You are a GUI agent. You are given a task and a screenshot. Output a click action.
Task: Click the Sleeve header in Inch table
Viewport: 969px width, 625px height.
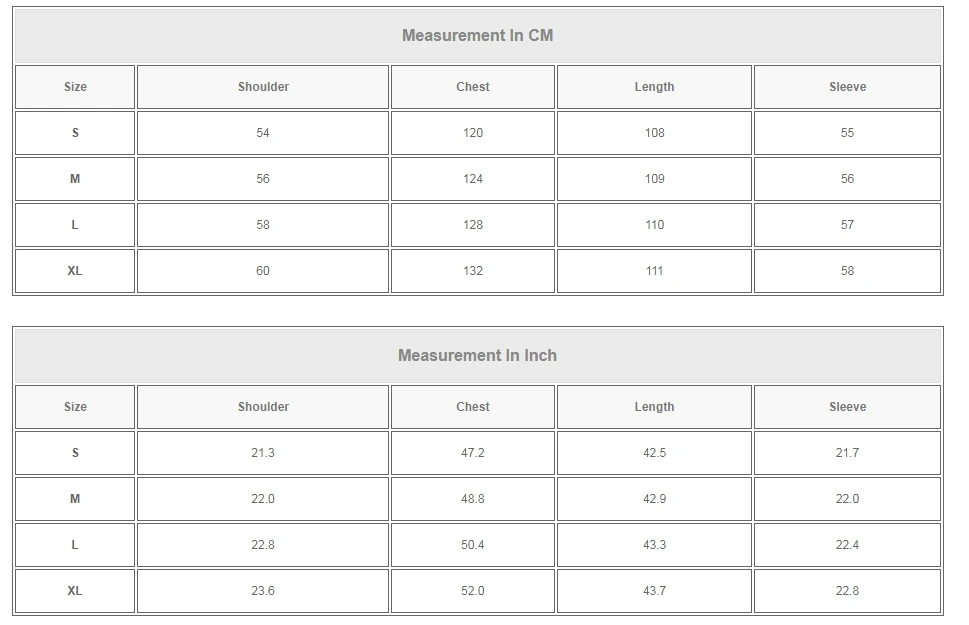(847, 407)
